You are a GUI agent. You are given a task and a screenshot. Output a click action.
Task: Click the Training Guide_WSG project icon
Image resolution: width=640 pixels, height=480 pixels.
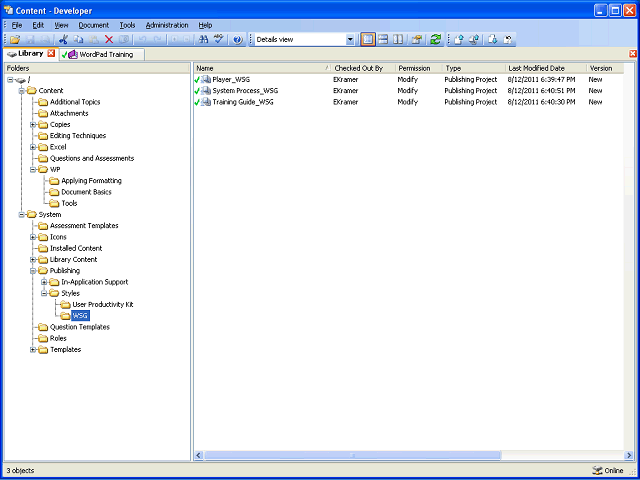(206, 102)
